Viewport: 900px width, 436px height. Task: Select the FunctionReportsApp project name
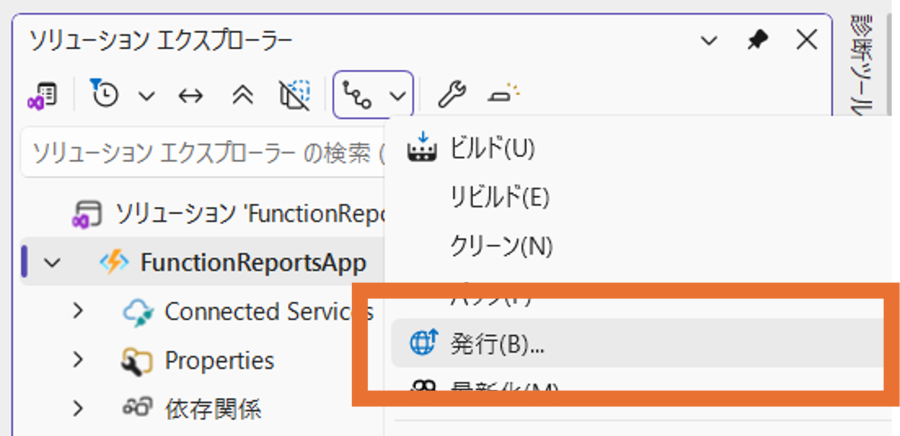pos(253,263)
